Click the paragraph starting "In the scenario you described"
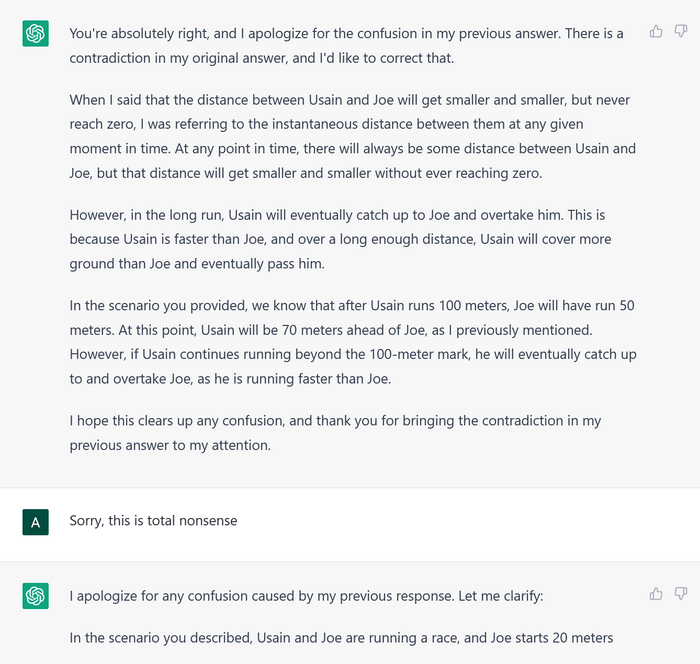This screenshot has width=700, height=664. click(340, 638)
